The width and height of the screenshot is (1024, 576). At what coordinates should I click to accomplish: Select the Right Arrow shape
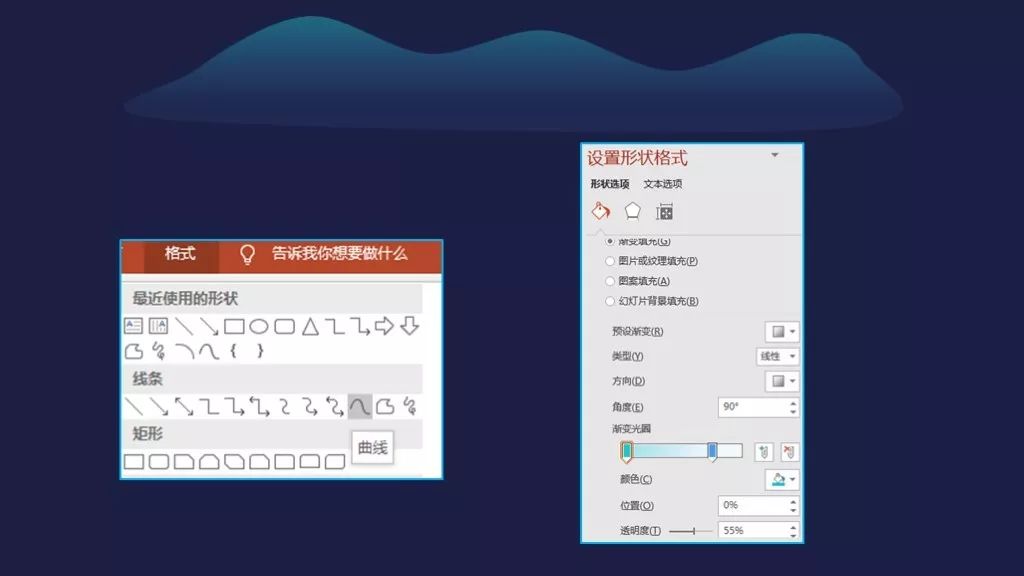[x=384, y=326]
